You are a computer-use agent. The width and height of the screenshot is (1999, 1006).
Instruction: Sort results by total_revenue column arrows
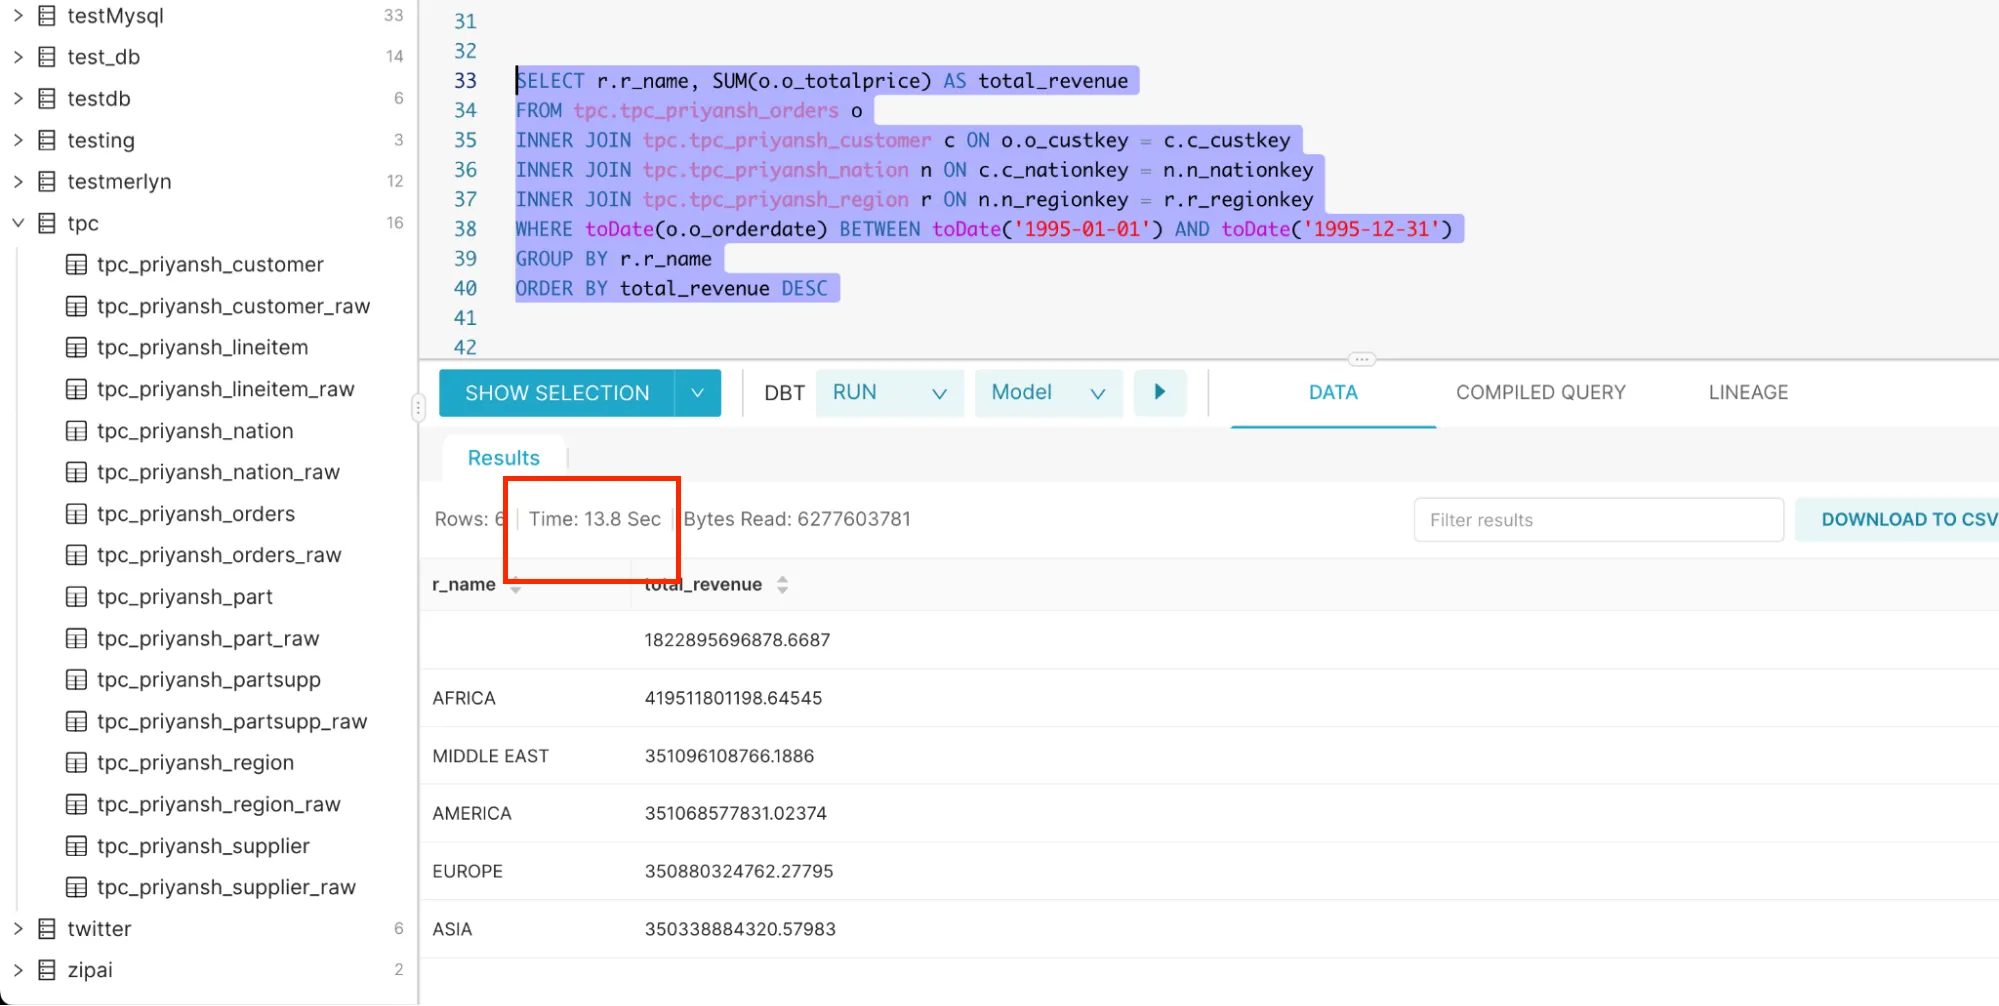(x=782, y=585)
